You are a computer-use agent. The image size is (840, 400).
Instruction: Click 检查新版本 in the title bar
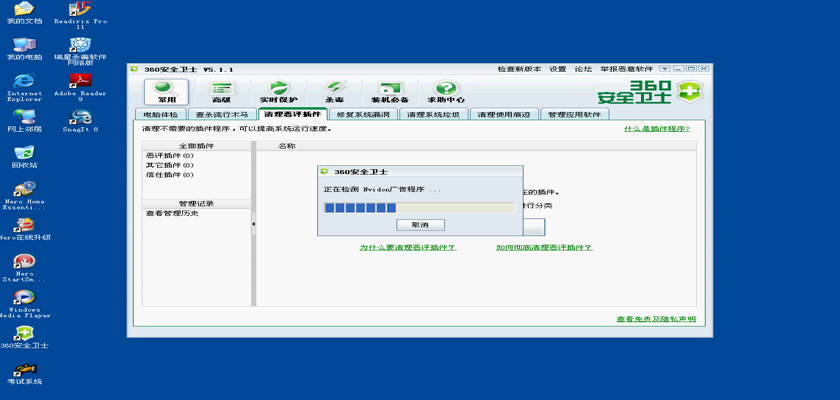coord(519,69)
